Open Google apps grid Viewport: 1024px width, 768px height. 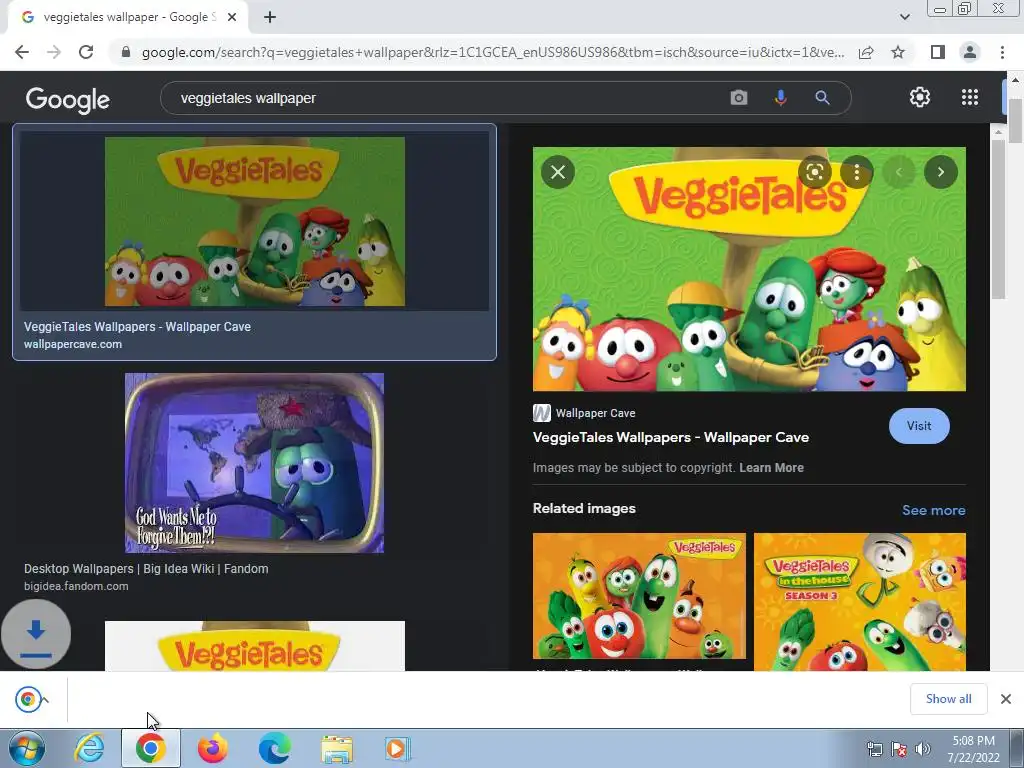coord(970,97)
